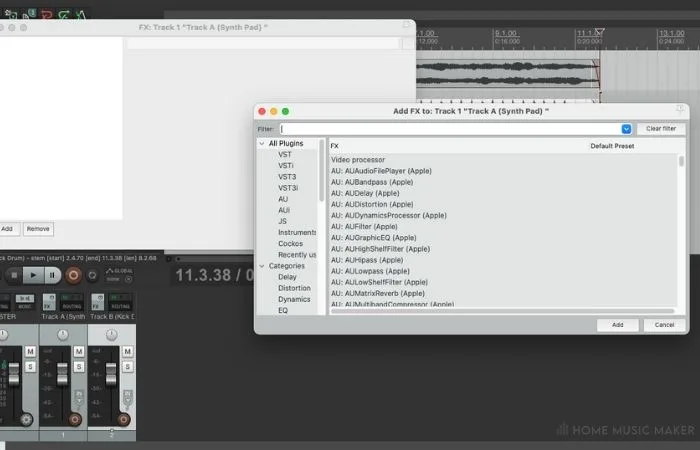This screenshot has width=700, height=450.
Task: Collapse the Categories tree node
Action: 262,266
